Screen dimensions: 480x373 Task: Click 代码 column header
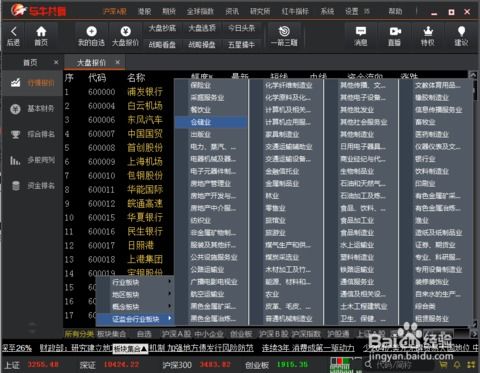pyautogui.click(x=97, y=78)
